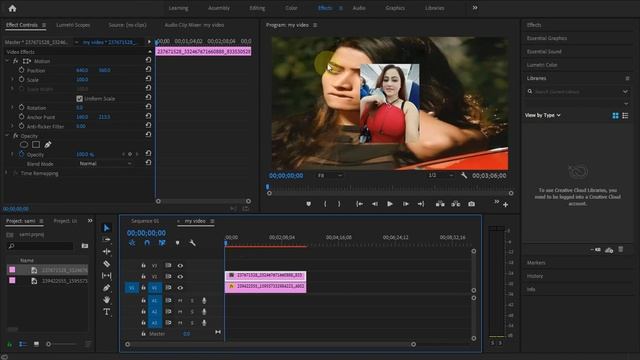Toggle Snap in timeline
Image resolution: width=640 pixels, height=360 pixels.
(147, 243)
